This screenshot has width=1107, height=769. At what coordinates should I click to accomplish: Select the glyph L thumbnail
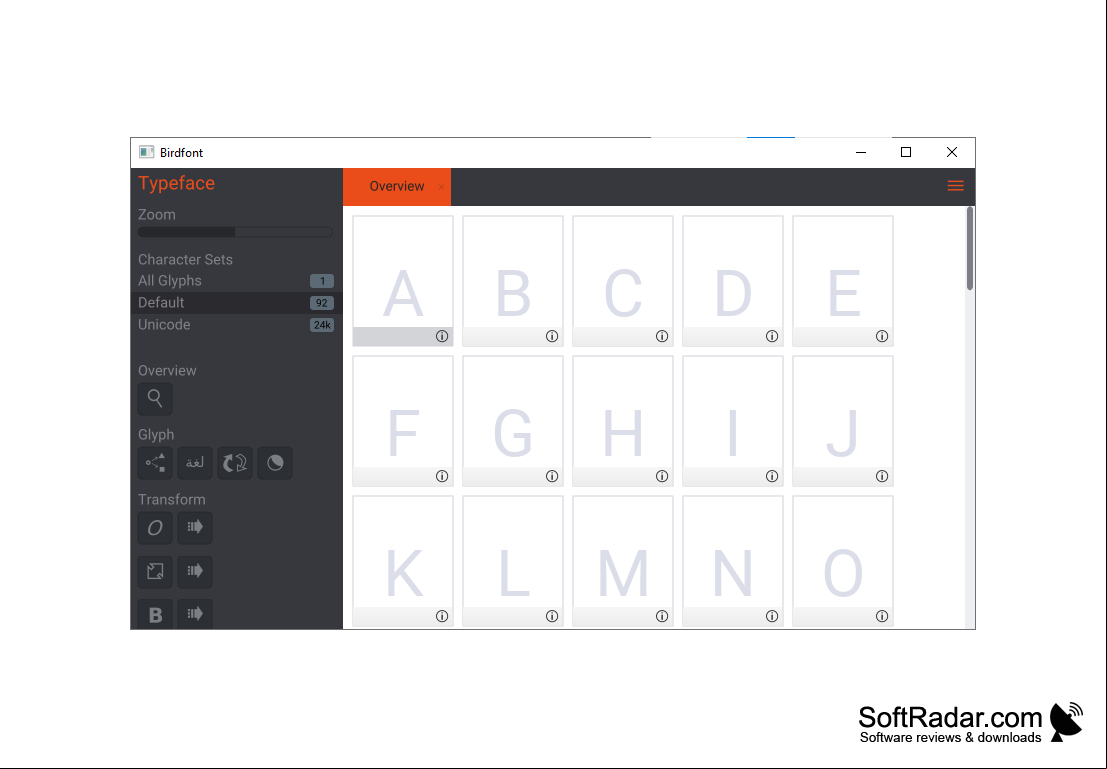click(513, 561)
